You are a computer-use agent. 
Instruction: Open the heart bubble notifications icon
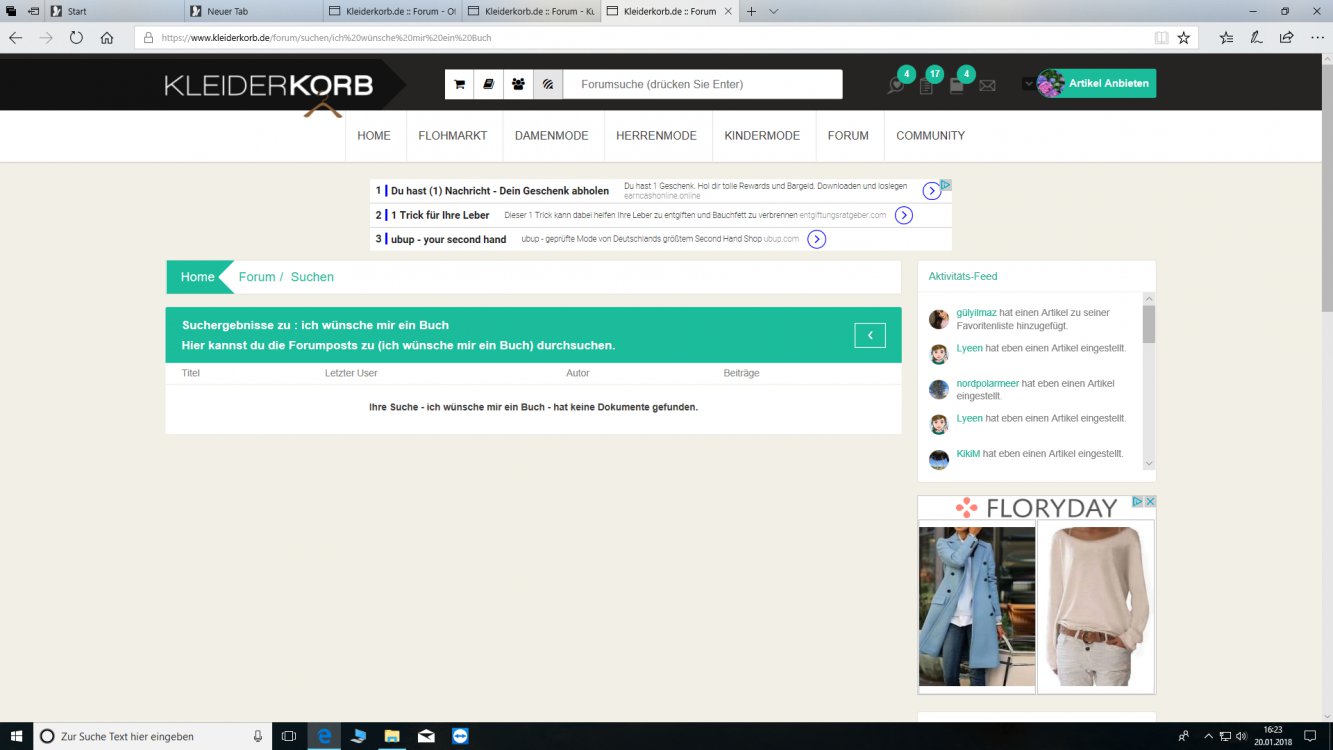897,84
